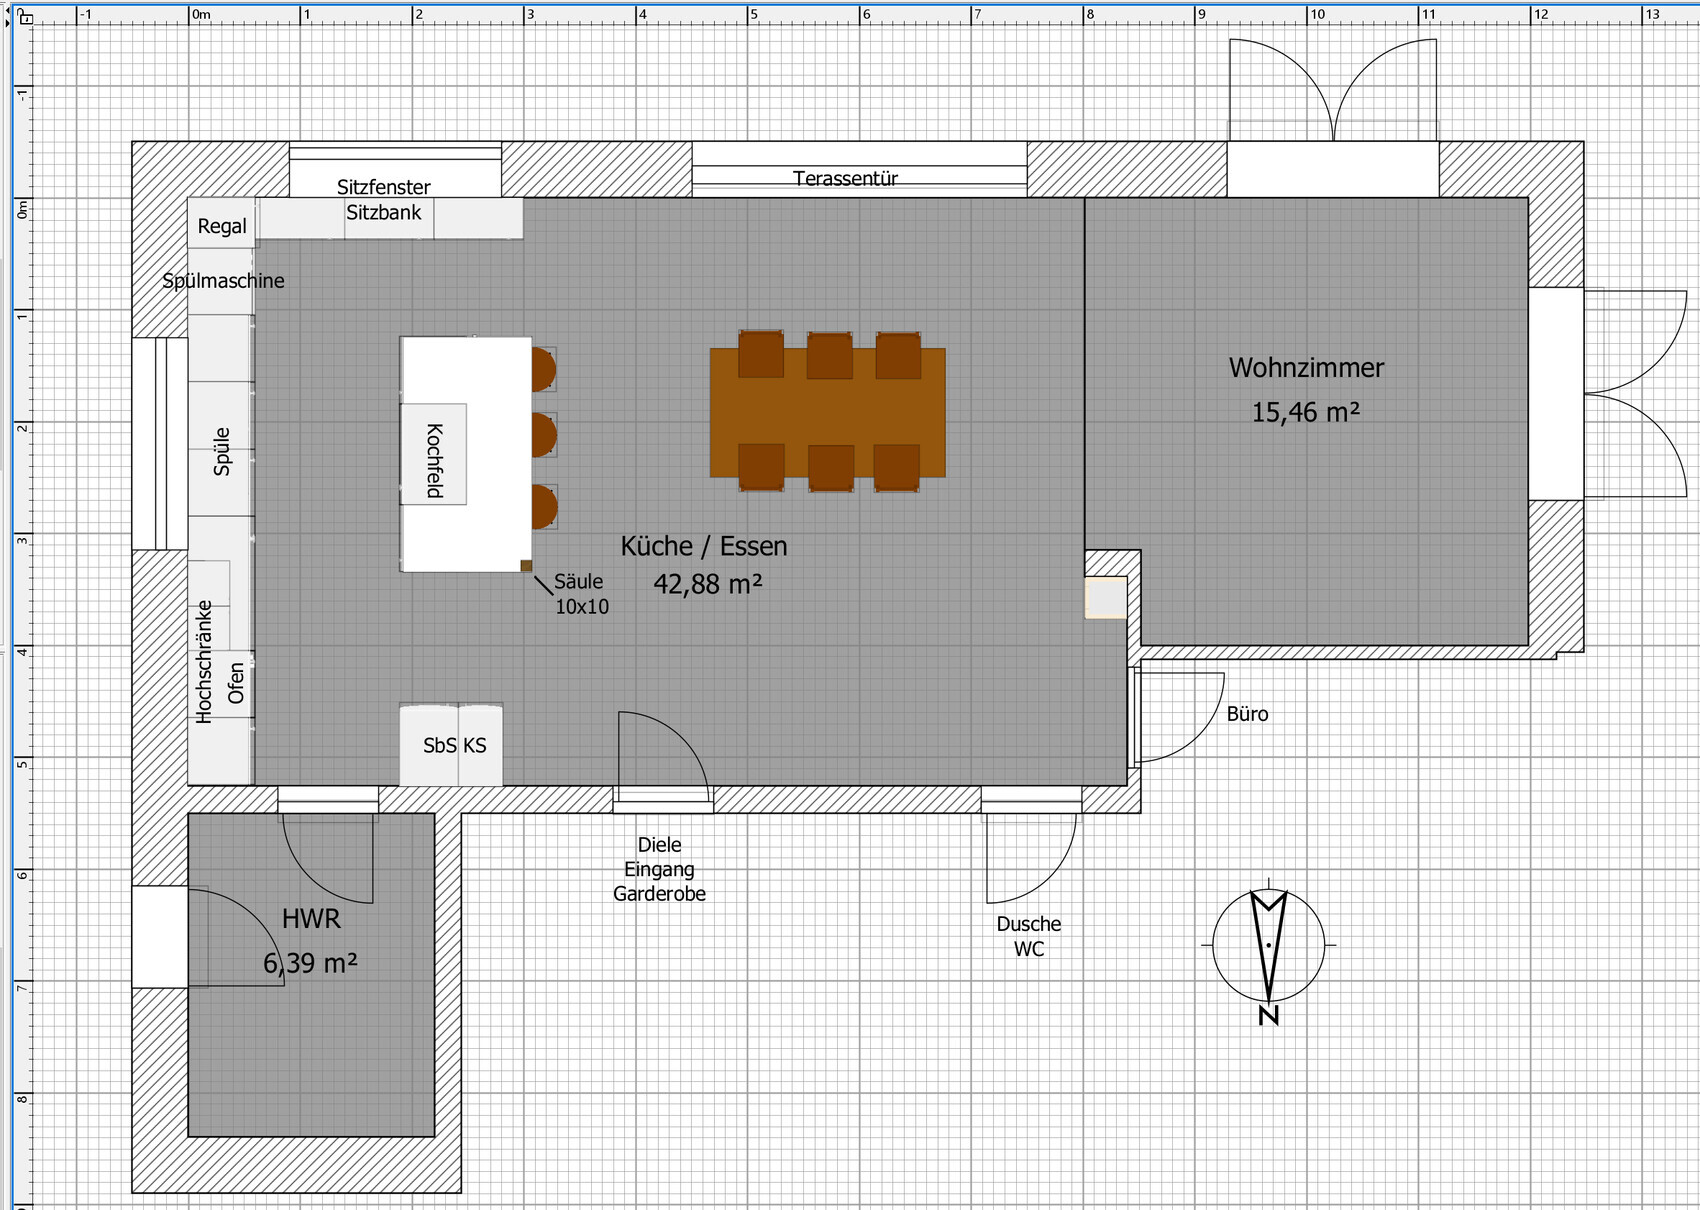1700x1210 pixels.
Task: Select the brown dining table
Action: click(827, 413)
